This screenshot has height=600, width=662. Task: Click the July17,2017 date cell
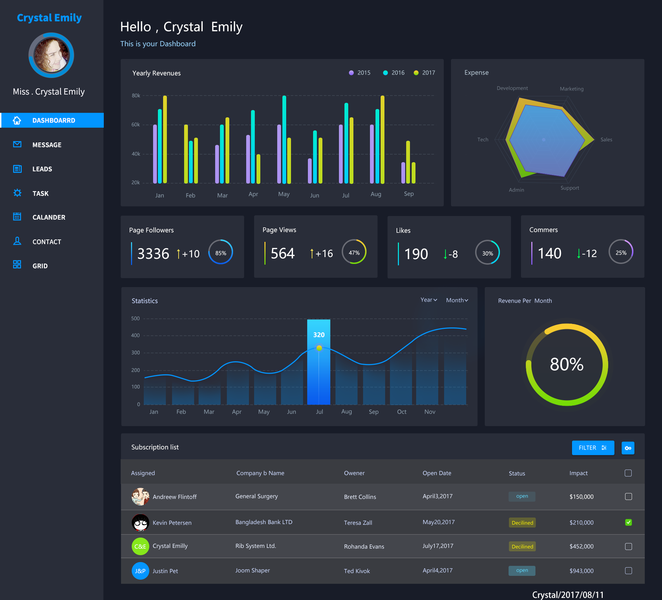[x=438, y=546]
